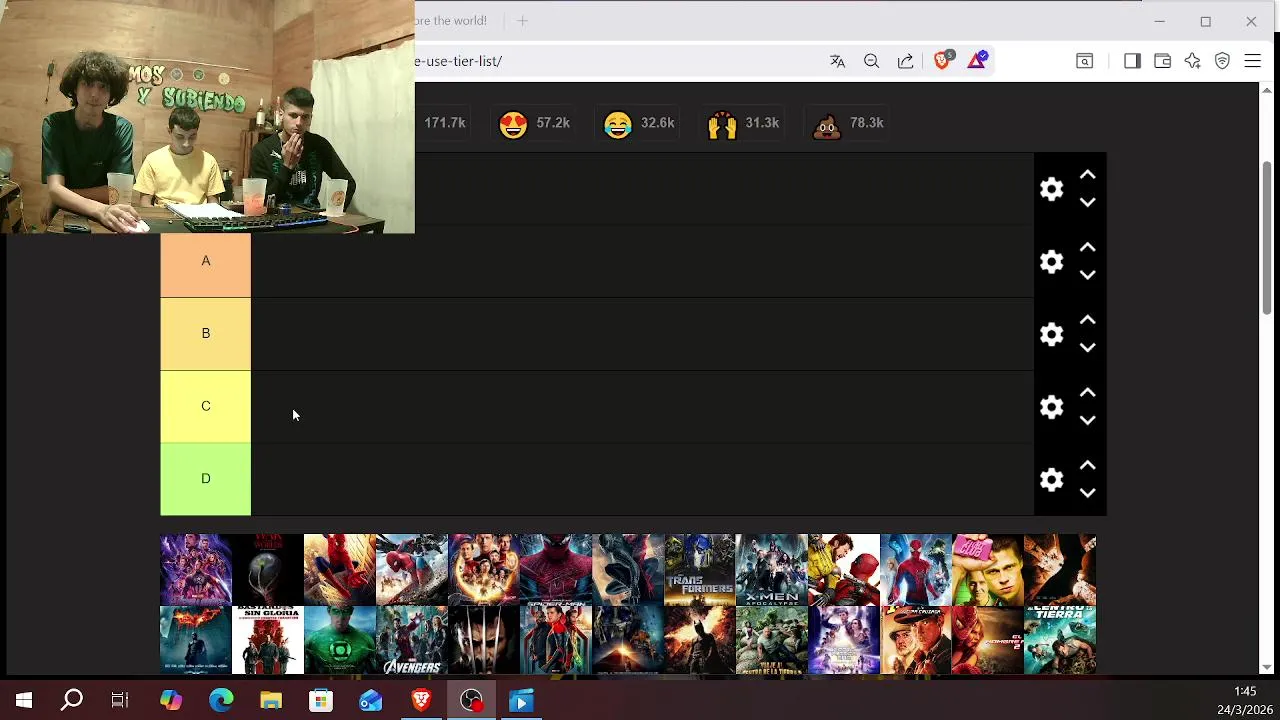Move the B tier row up
This screenshot has height=720, width=1280.
[1088, 321]
